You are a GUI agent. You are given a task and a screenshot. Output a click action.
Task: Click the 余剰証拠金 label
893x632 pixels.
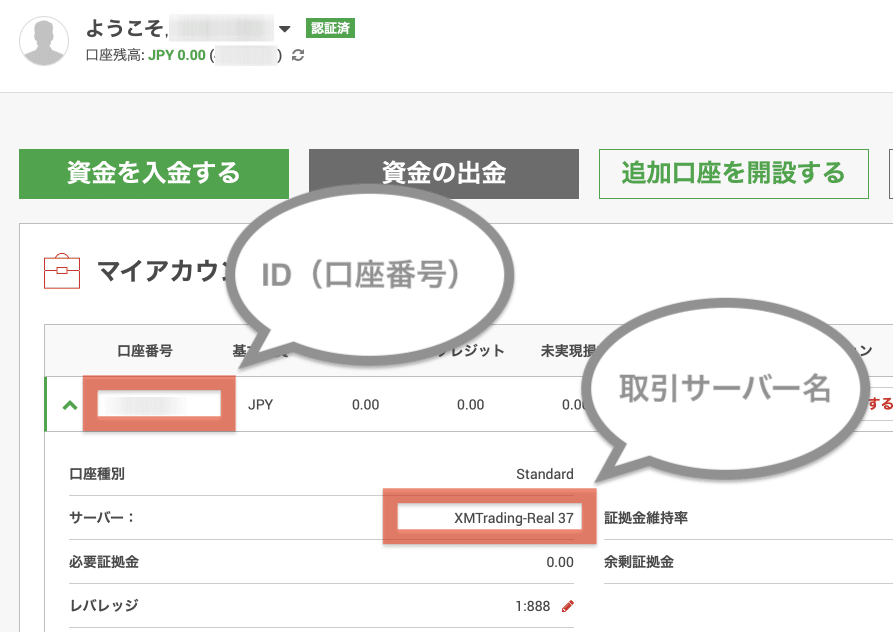pos(638,562)
